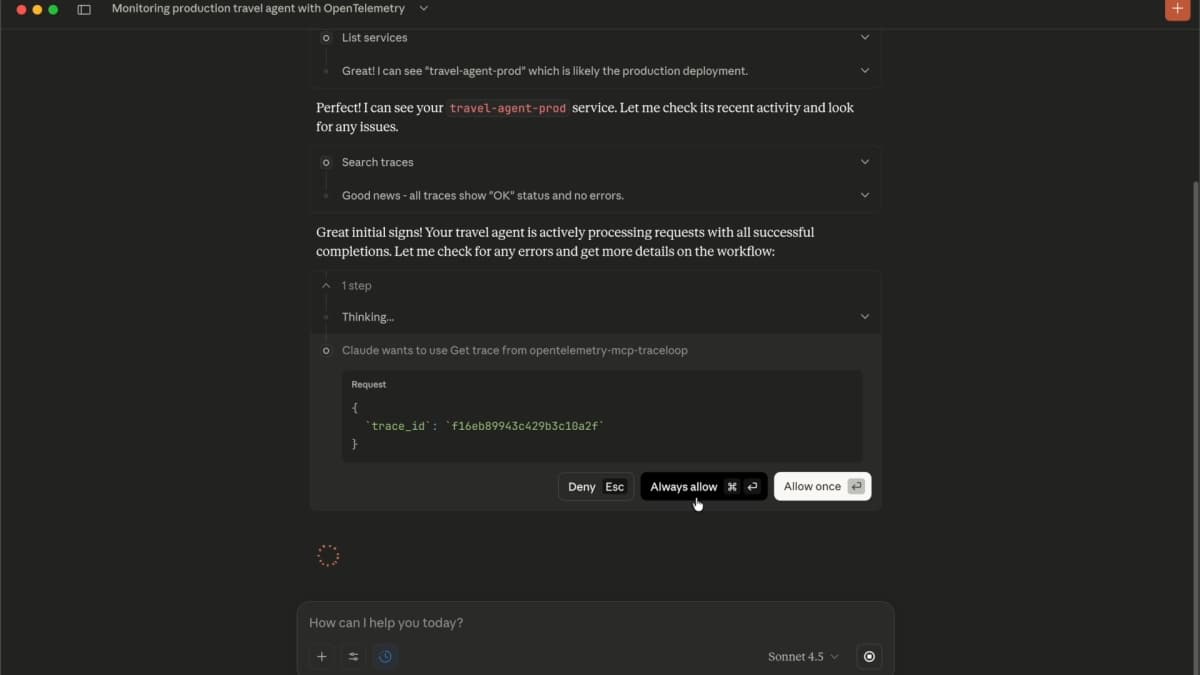The width and height of the screenshot is (1200, 675).
Task: Expand the Thinking... disclosure chevron
Action: tap(864, 316)
